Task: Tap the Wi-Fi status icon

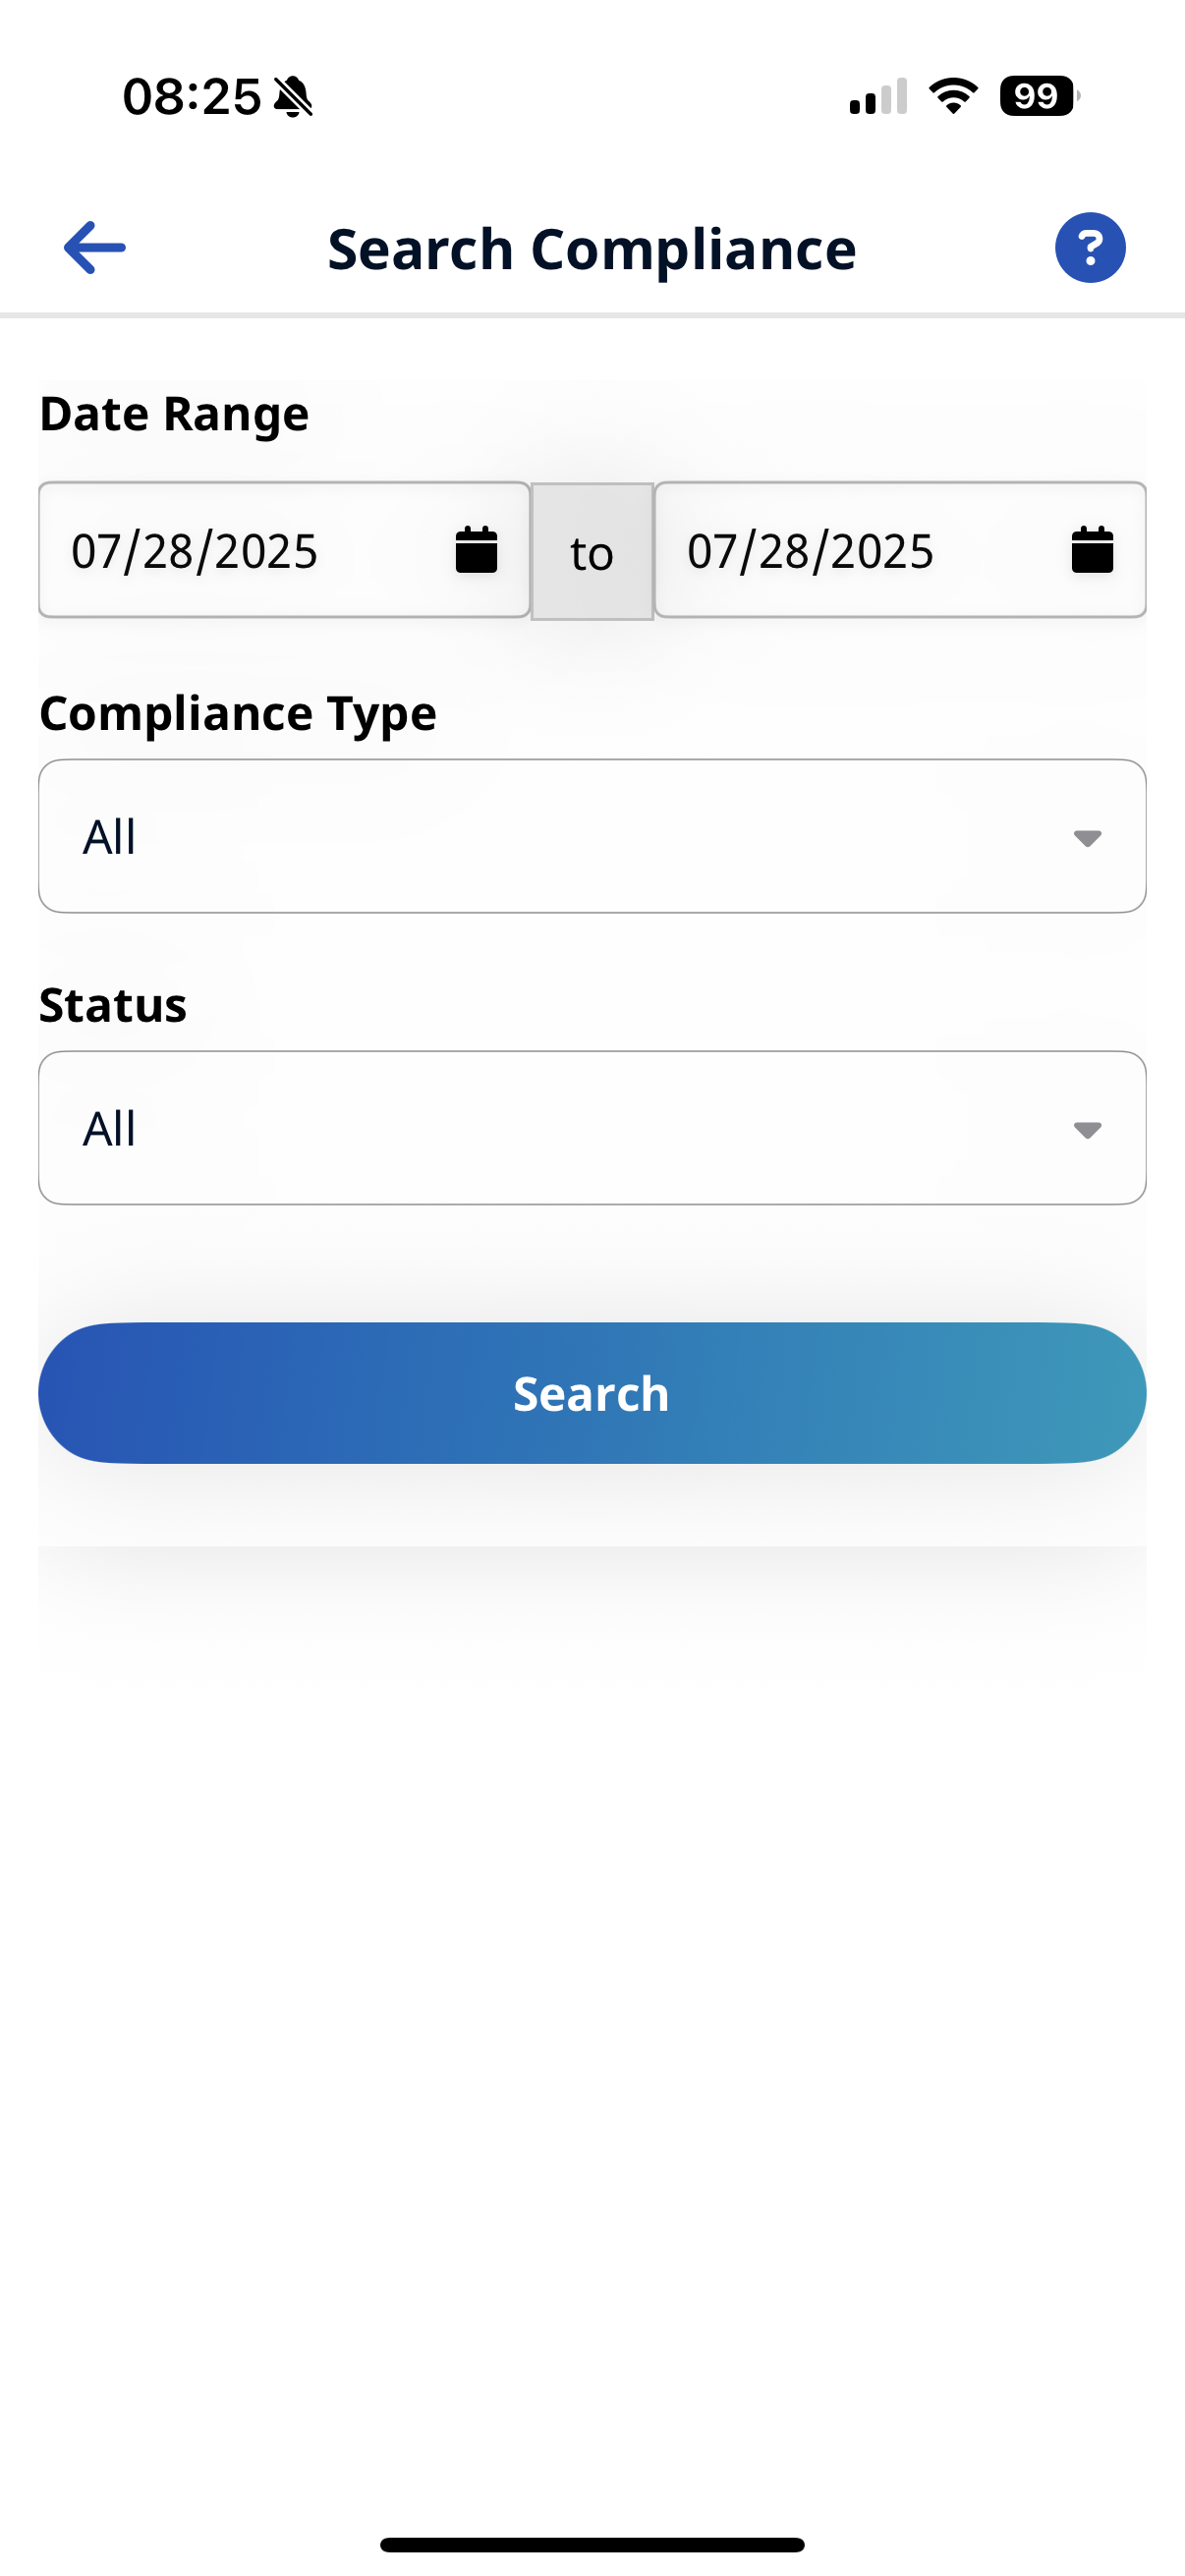Action: (953, 96)
